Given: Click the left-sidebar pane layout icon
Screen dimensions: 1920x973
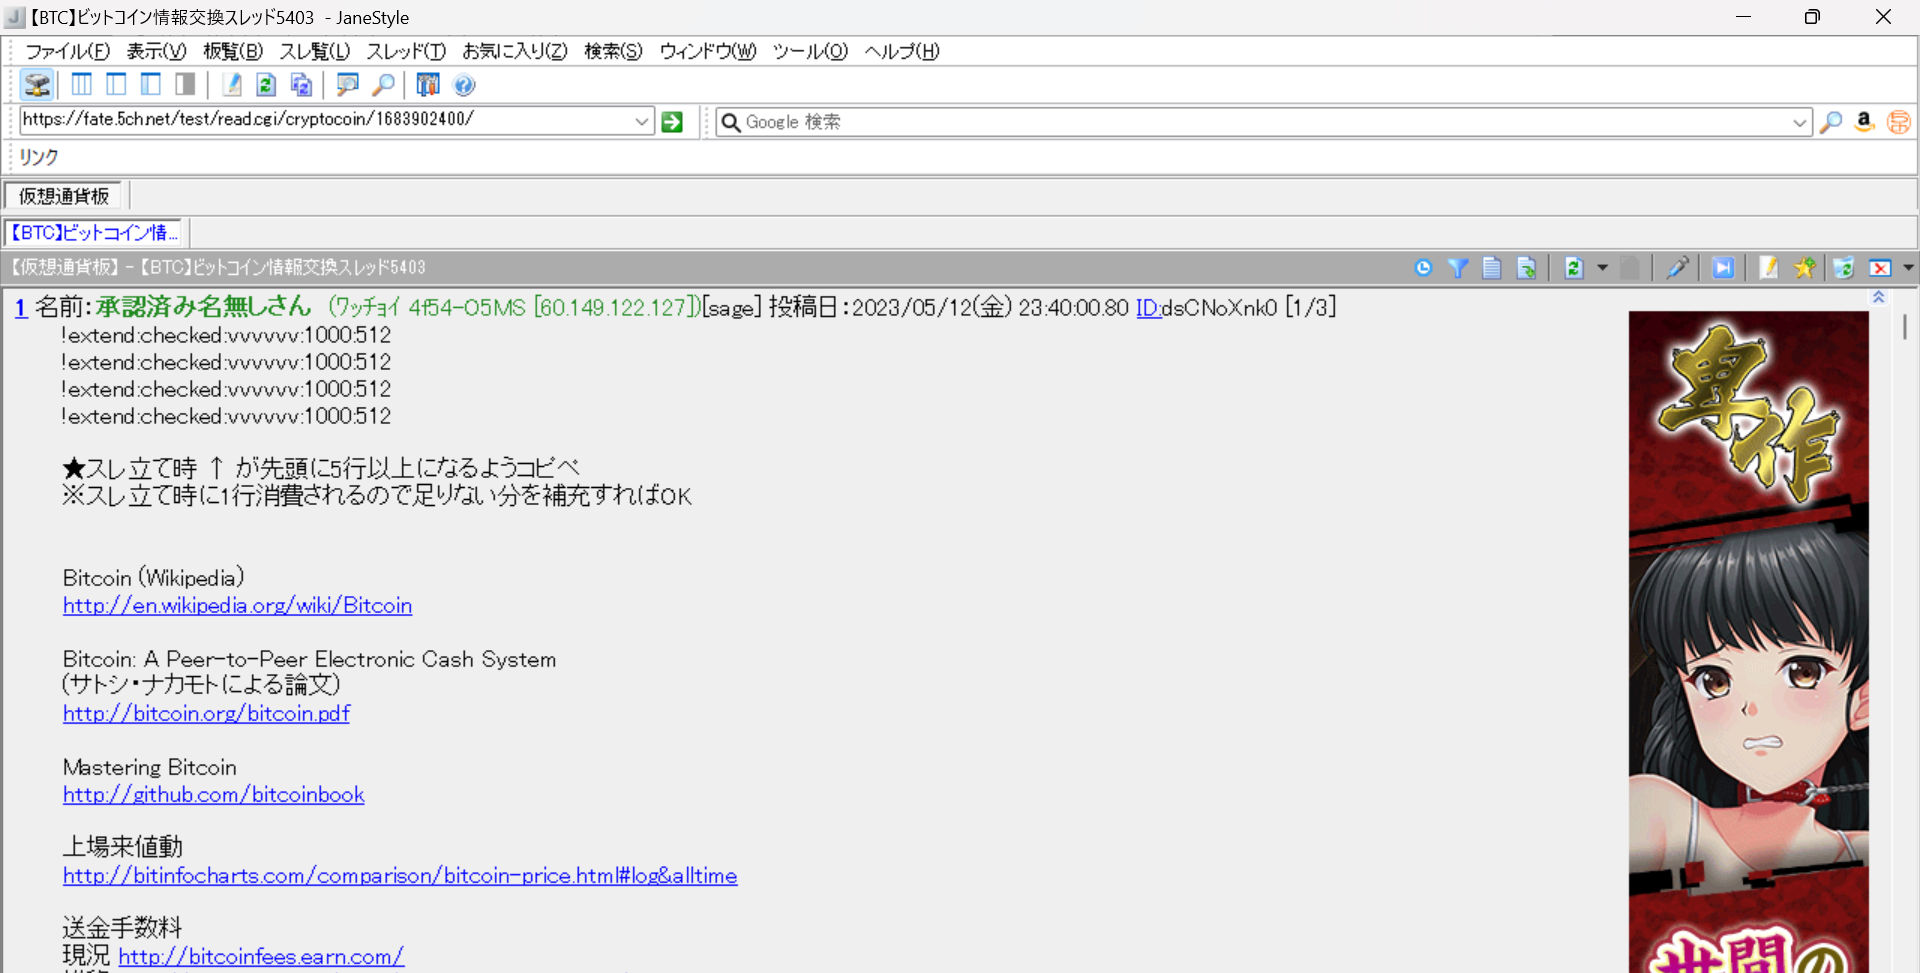Looking at the screenshot, I should point(151,85).
